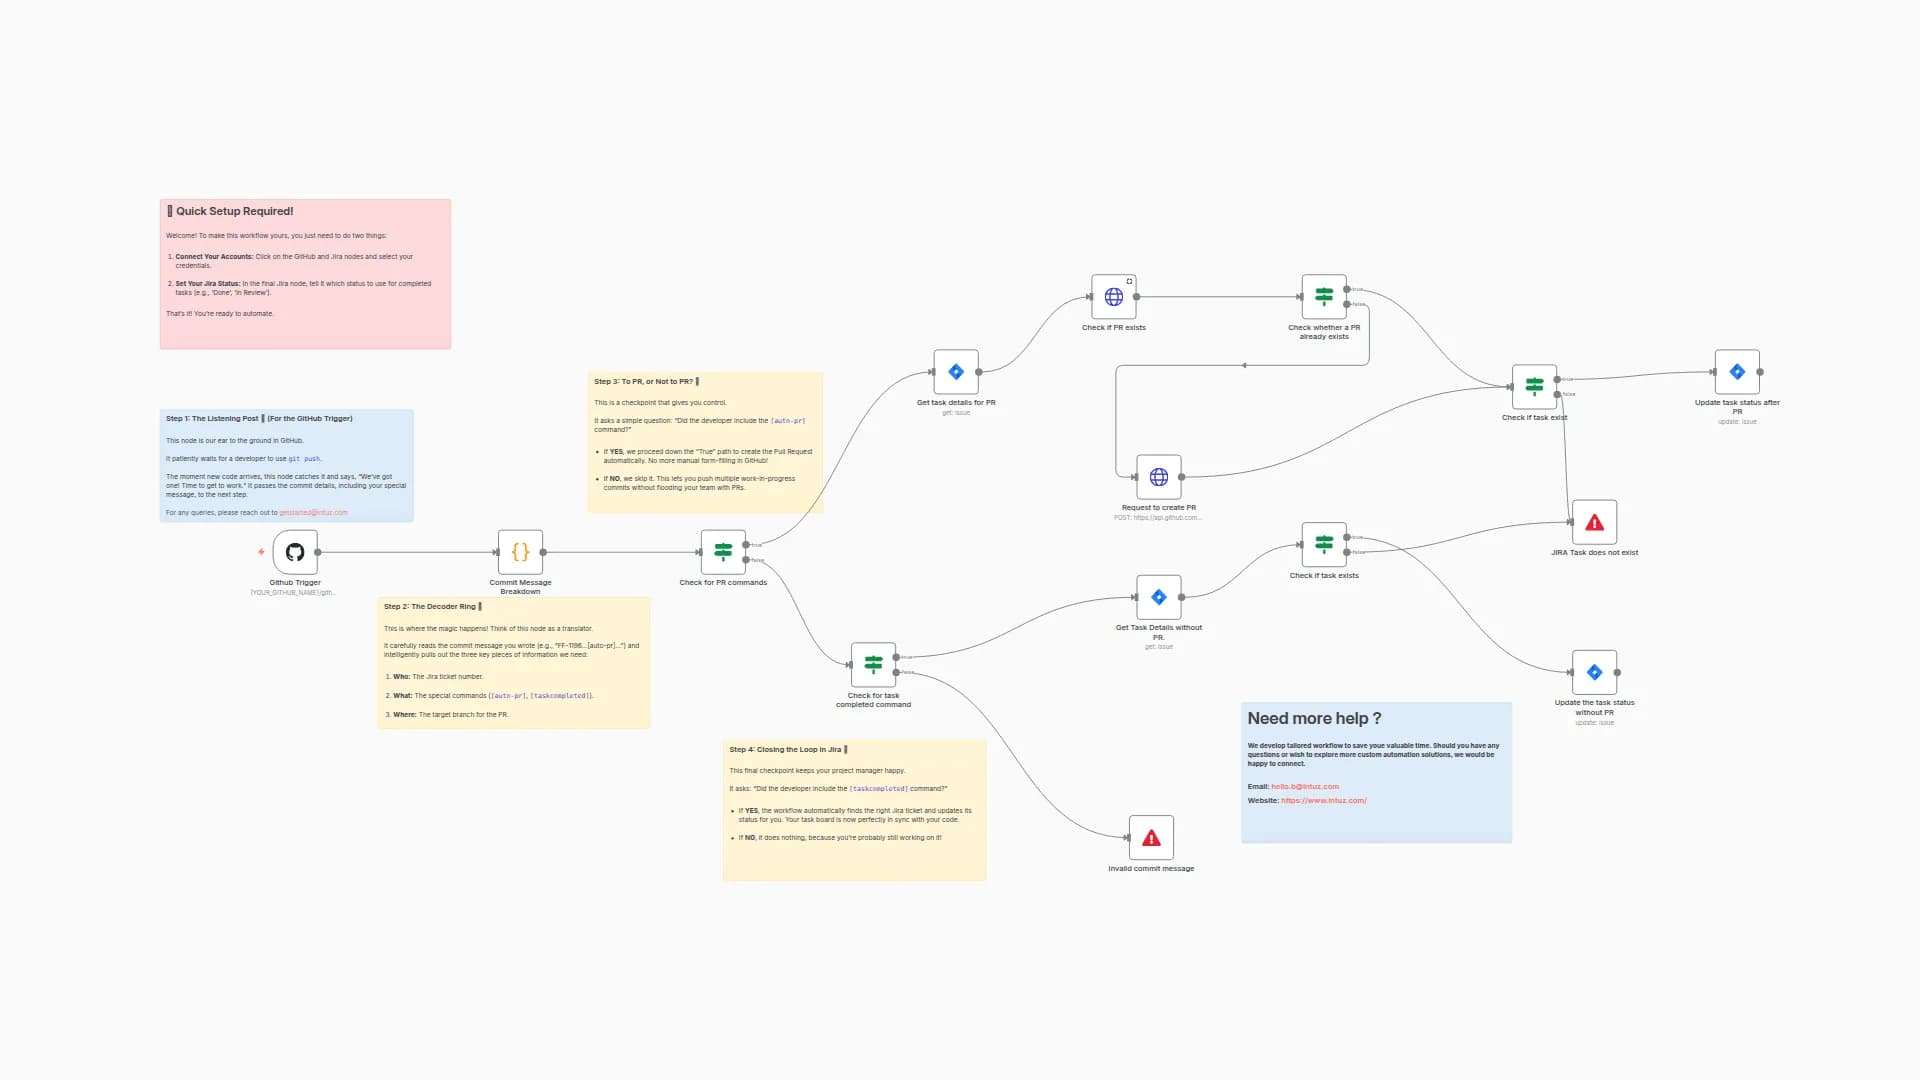Viewport: 1920px width, 1080px height.
Task: Click the true output dot of Check for PR commands
Action: tap(746, 545)
